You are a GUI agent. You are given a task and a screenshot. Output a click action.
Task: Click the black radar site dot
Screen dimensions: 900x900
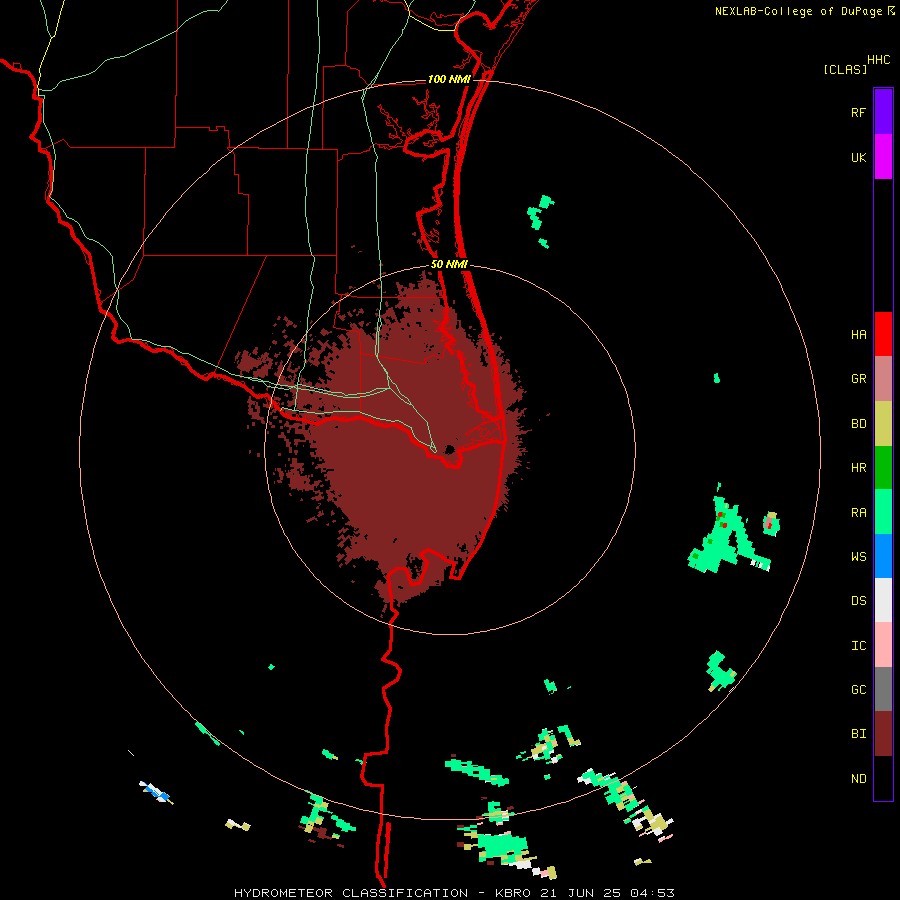[x=450, y=449]
